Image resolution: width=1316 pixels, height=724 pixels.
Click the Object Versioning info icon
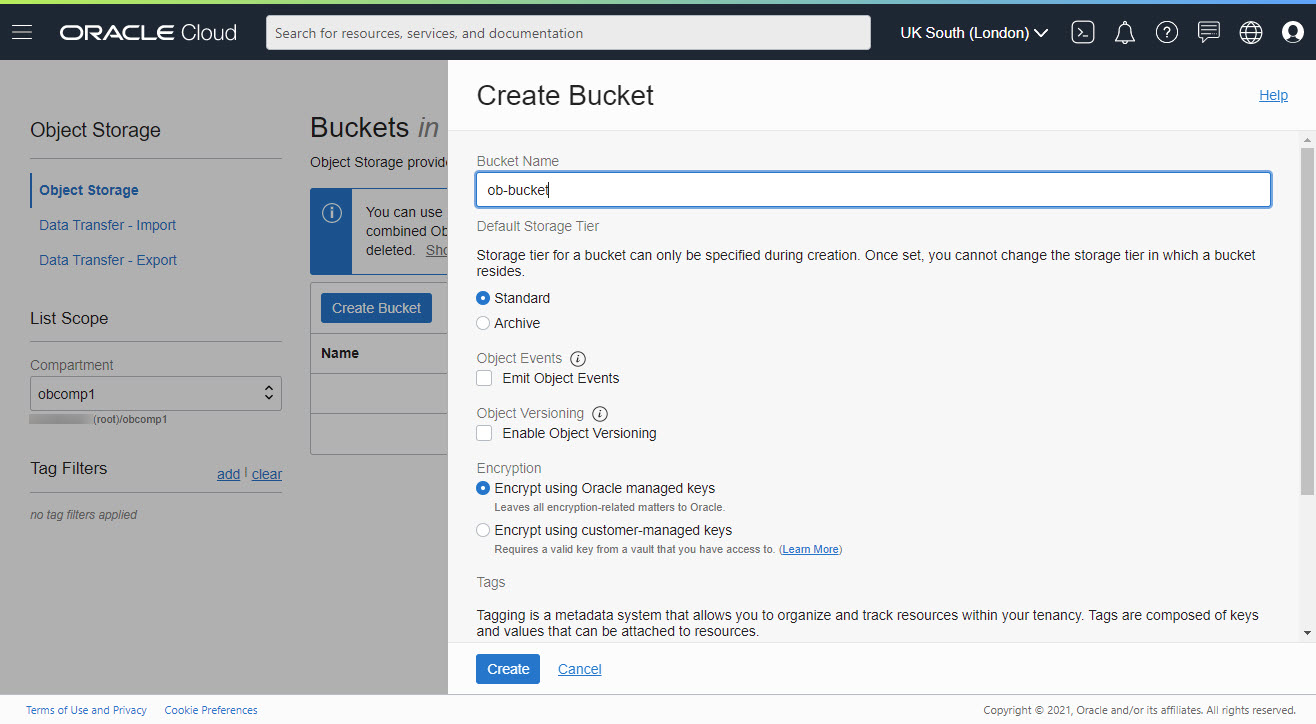coord(600,413)
